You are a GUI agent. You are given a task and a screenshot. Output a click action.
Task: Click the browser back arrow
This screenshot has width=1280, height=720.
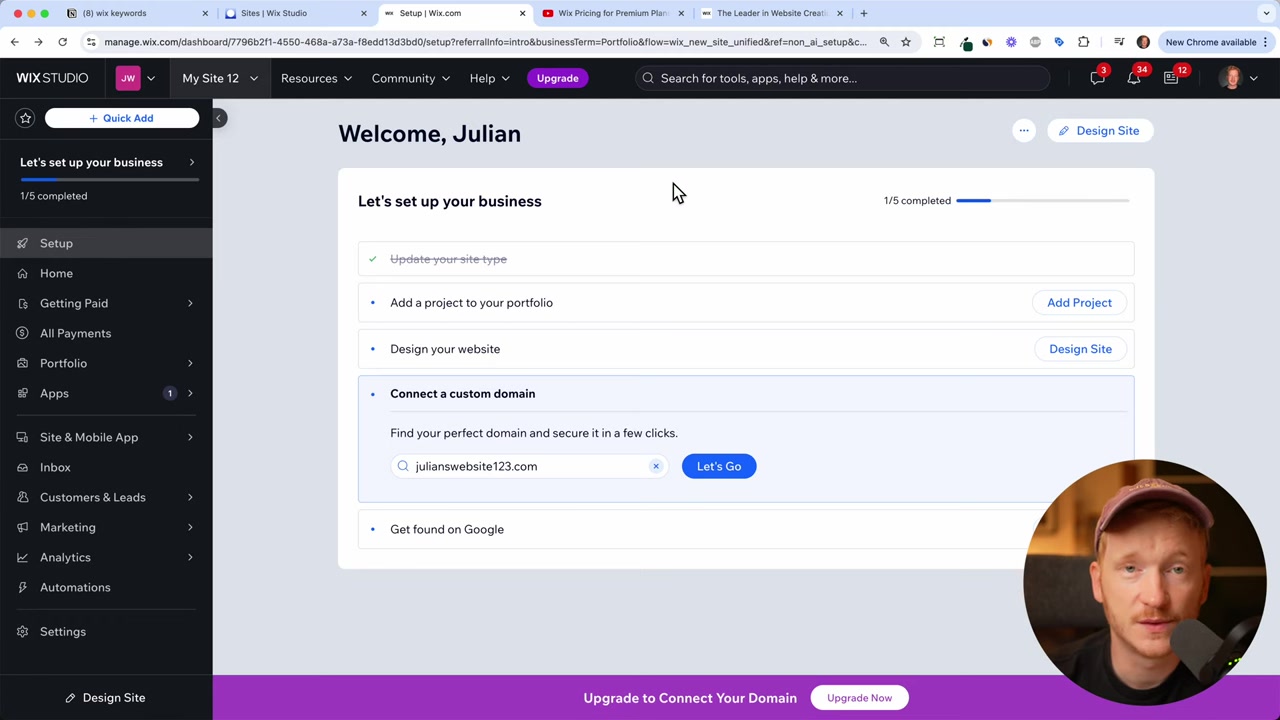click(x=14, y=42)
